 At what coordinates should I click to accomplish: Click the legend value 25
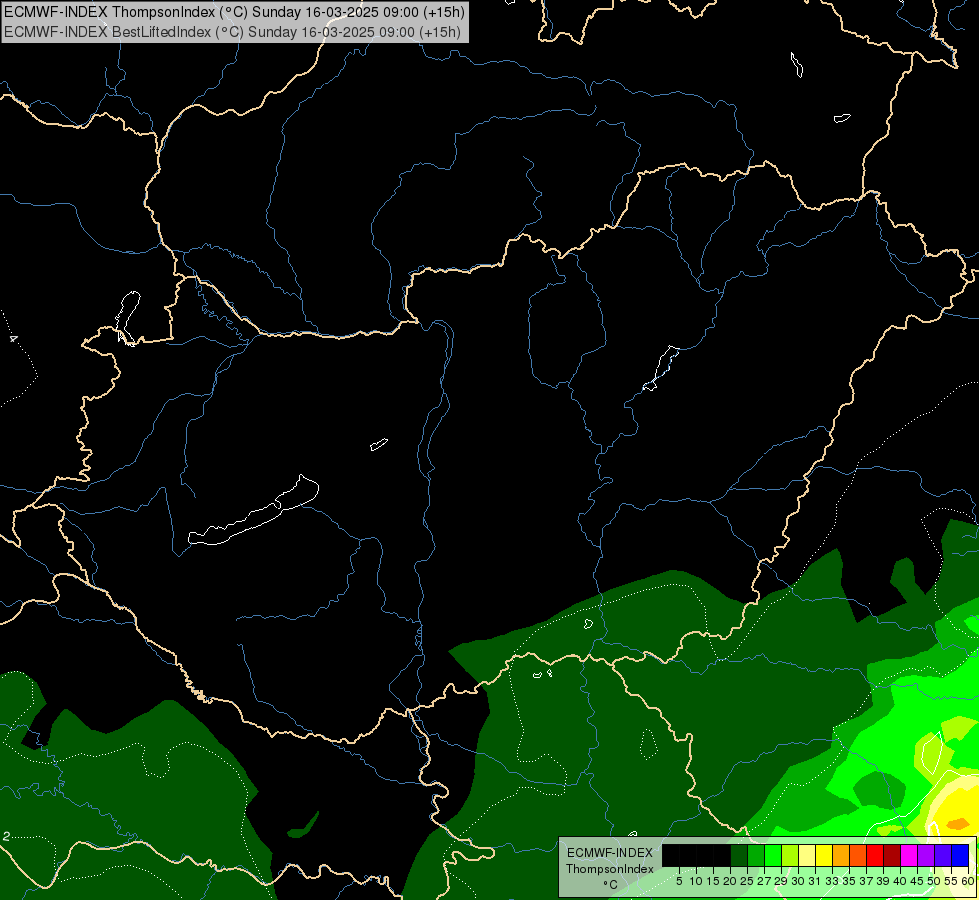click(747, 881)
